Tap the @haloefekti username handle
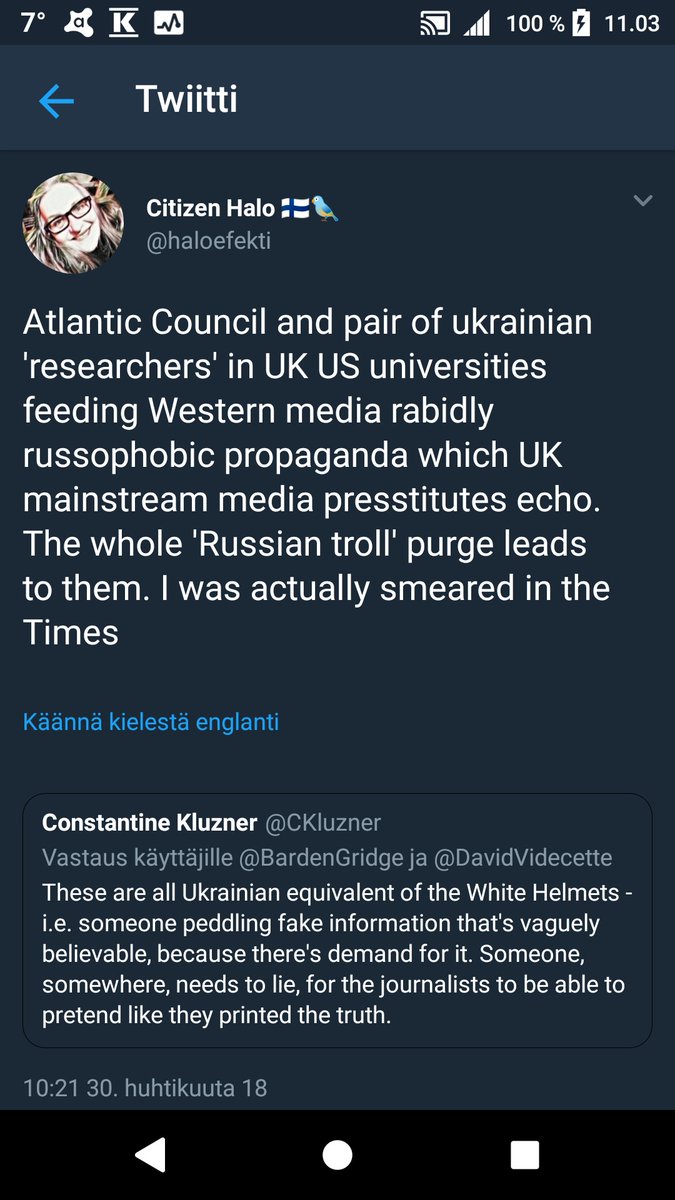This screenshot has height=1200, width=675. point(208,242)
